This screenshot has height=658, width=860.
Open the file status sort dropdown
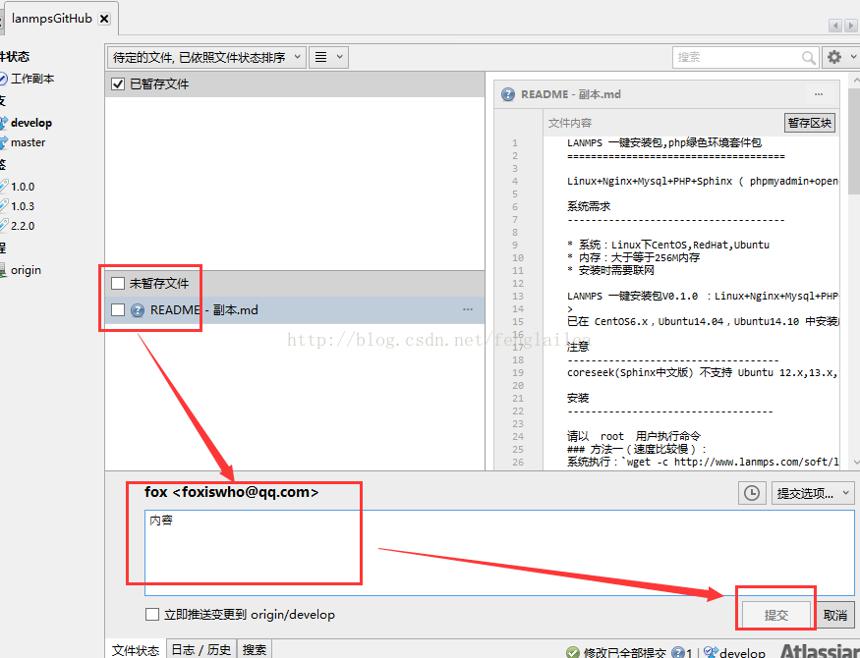click(x=206, y=57)
